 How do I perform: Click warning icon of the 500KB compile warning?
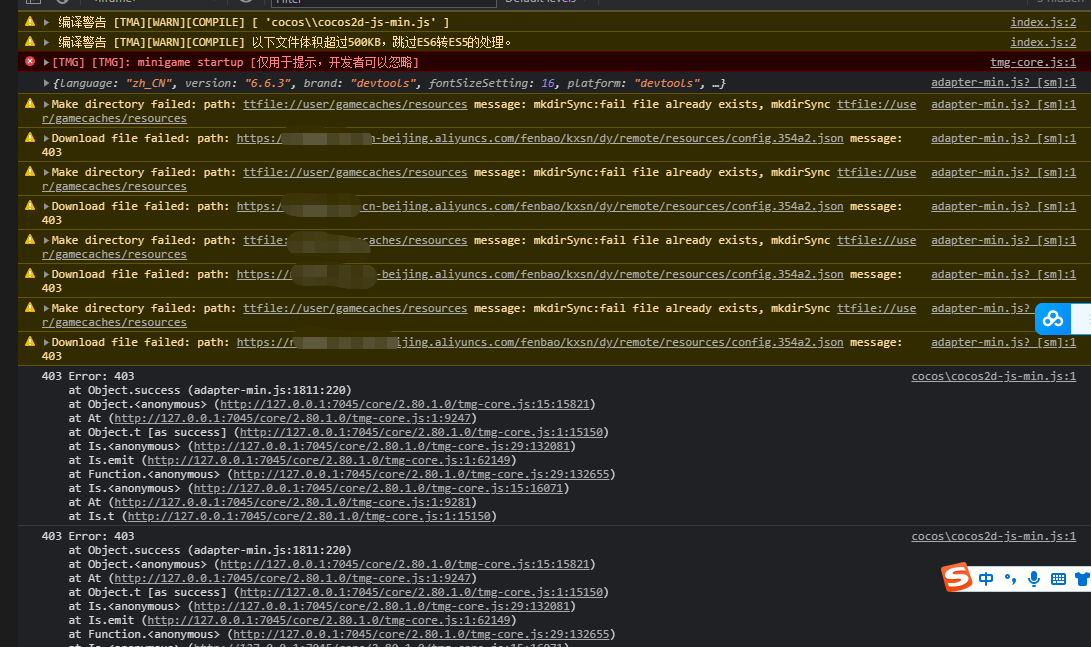point(30,42)
